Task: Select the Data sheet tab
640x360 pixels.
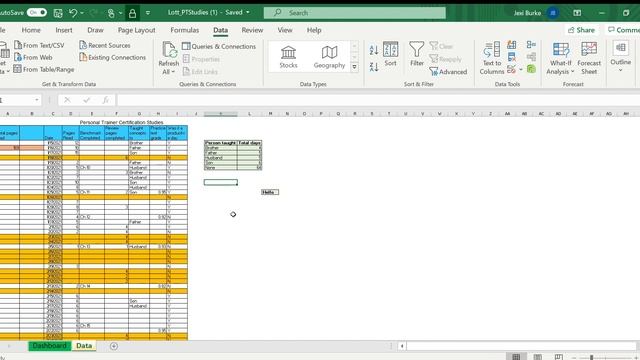Action: pyautogui.click(x=84, y=346)
